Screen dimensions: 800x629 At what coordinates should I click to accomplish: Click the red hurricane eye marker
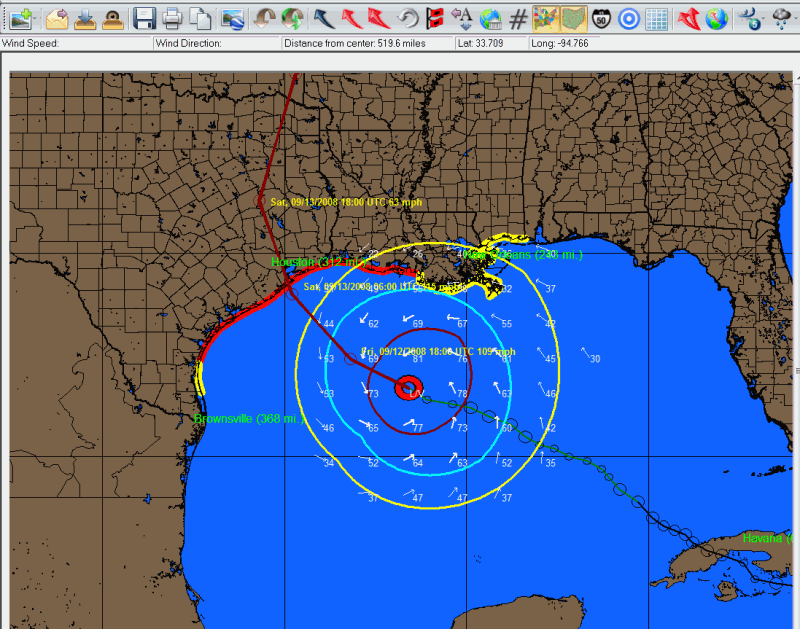[408, 388]
